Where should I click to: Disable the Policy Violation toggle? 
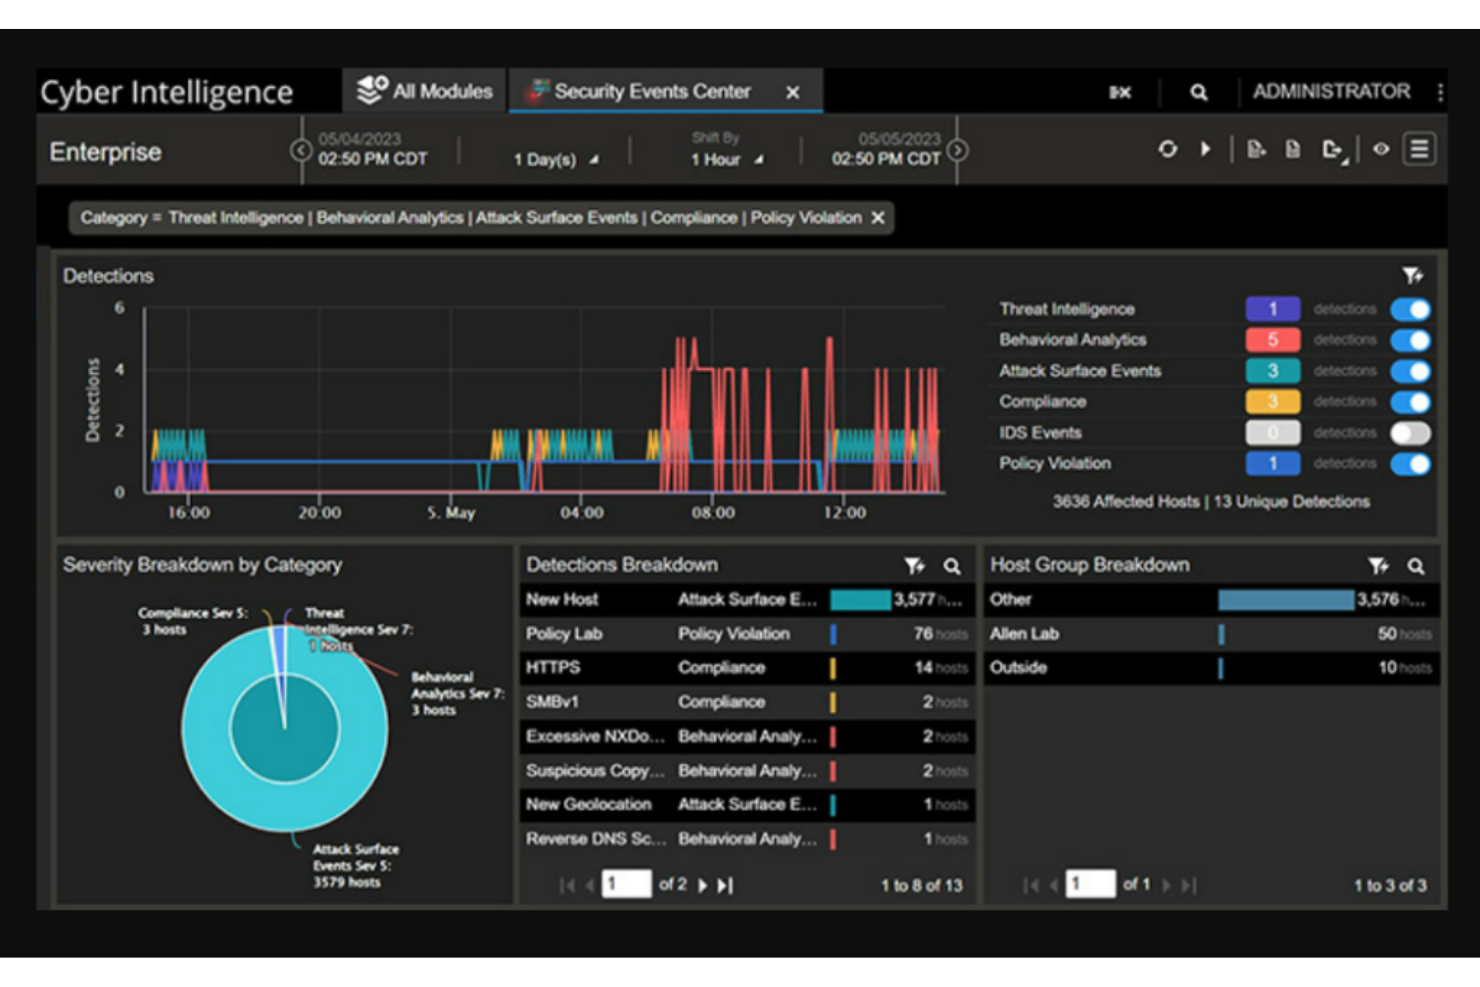(x=1411, y=463)
